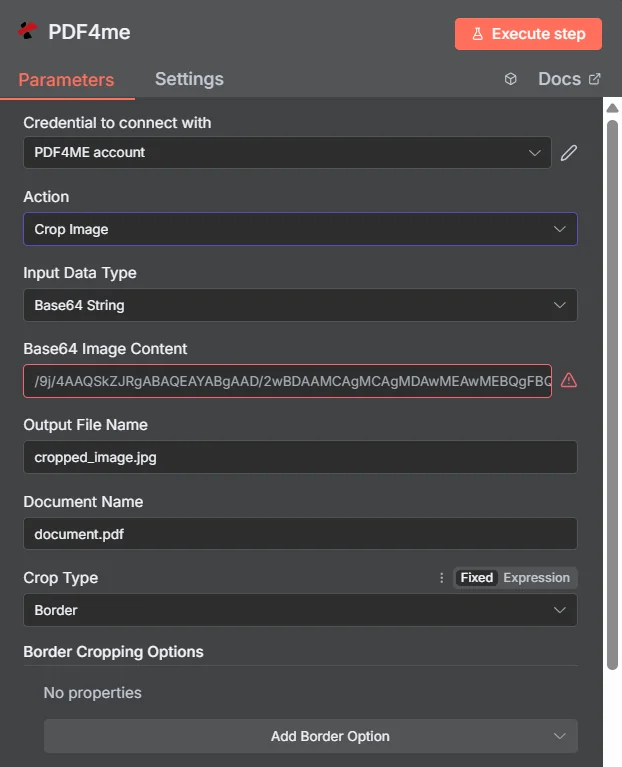Viewport: 622px width, 767px height.
Task: Click the external link icon beside Docs
Action: pyautogui.click(x=594, y=79)
